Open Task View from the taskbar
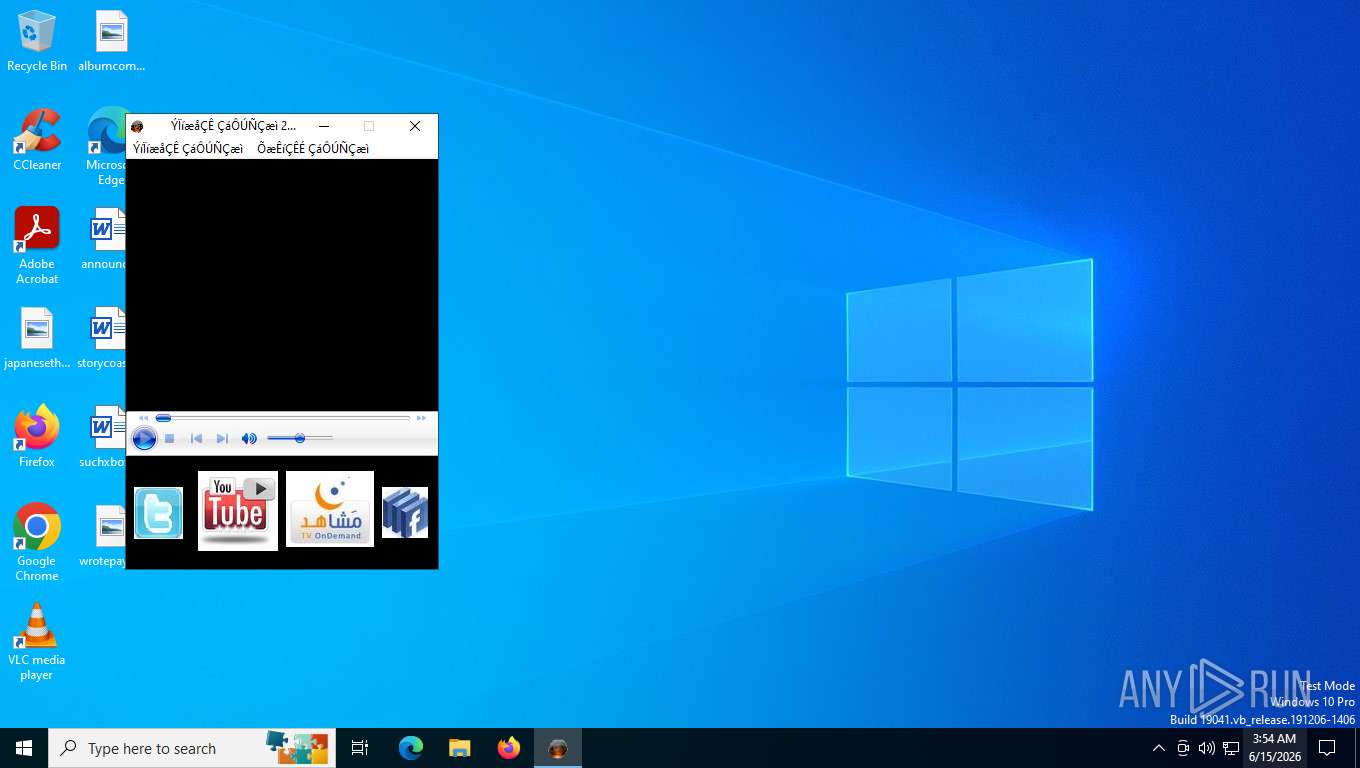This screenshot has height=768, width=1360. [x=360, y=748]
